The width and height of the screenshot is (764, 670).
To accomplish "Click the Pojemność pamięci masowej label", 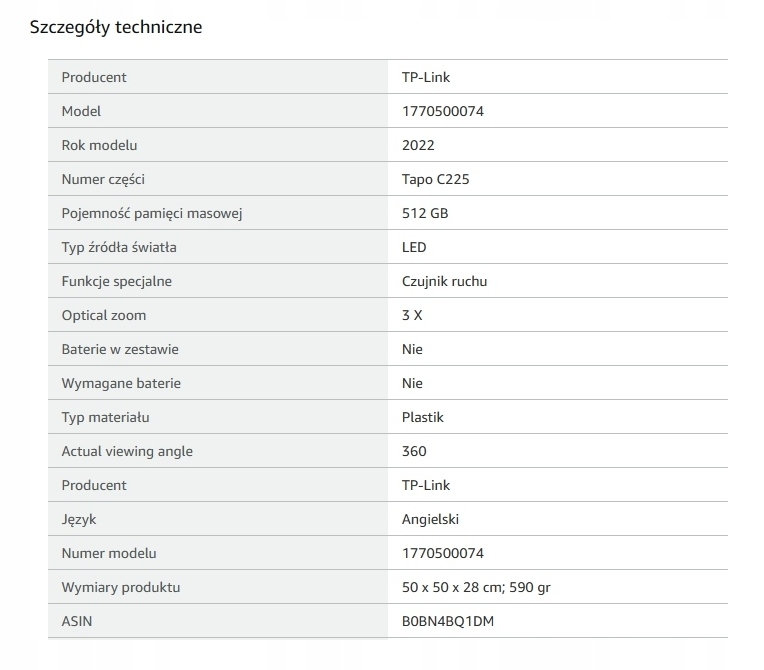I will pos(152,213).
